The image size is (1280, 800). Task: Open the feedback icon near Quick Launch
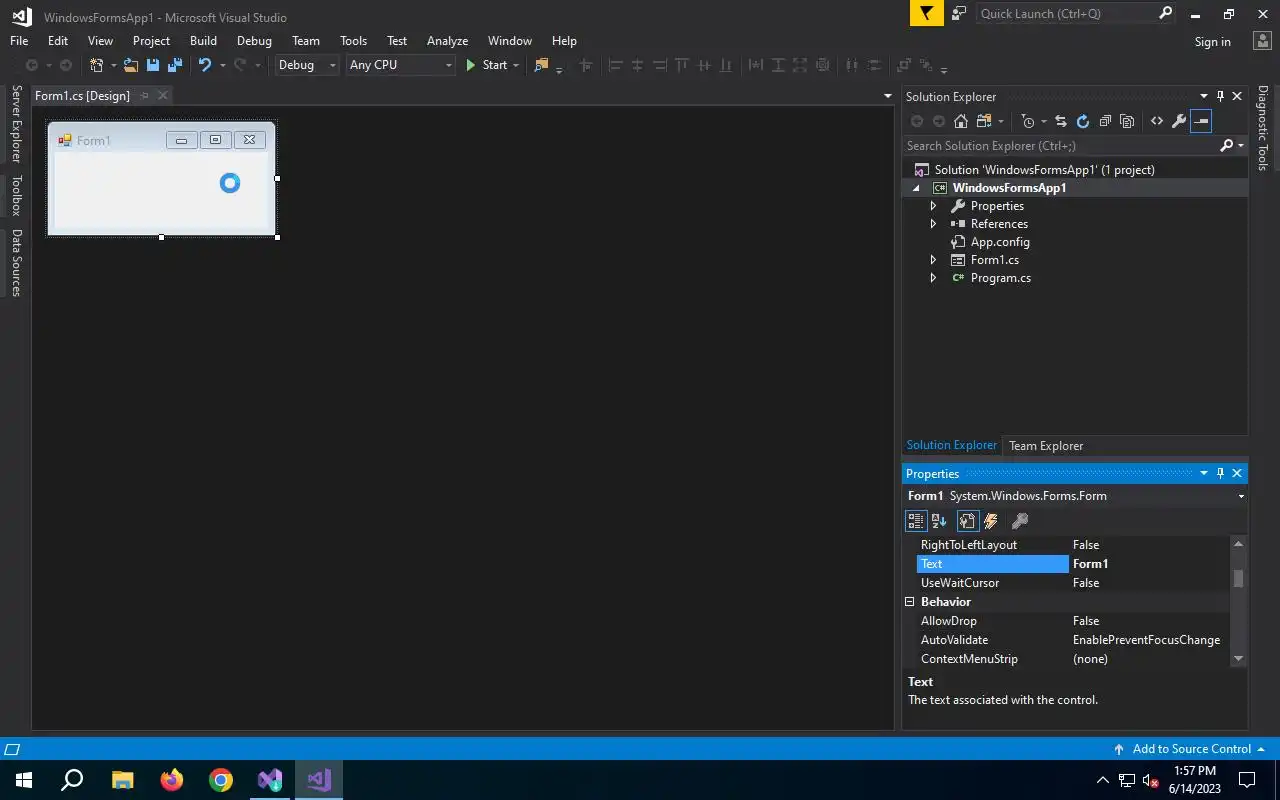pos(959,13)
